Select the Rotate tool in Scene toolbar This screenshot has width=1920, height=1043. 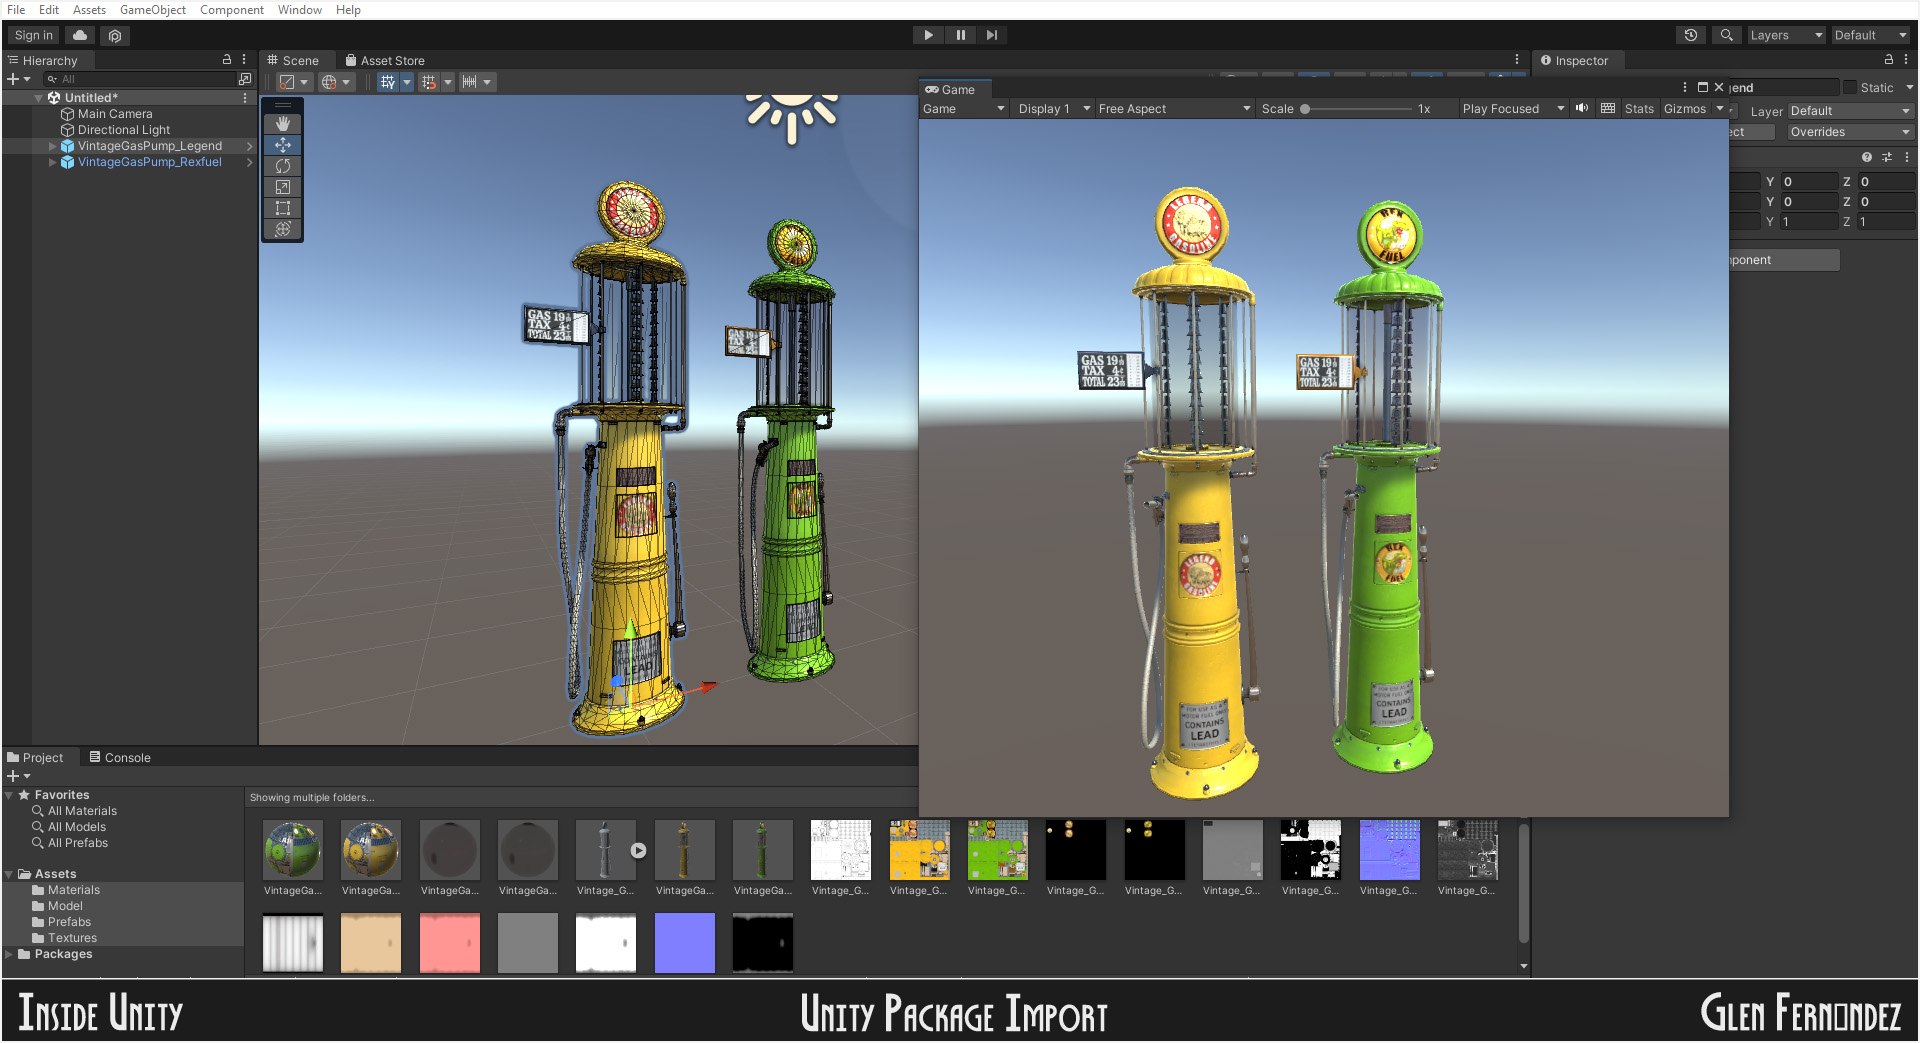click(283, 166)
